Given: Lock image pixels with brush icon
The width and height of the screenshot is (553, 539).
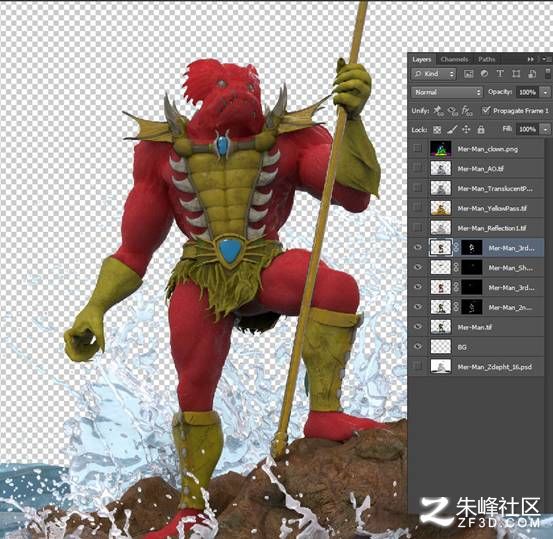Looking at the screenshot, I should pyautogui.click(x=452, y=130).
